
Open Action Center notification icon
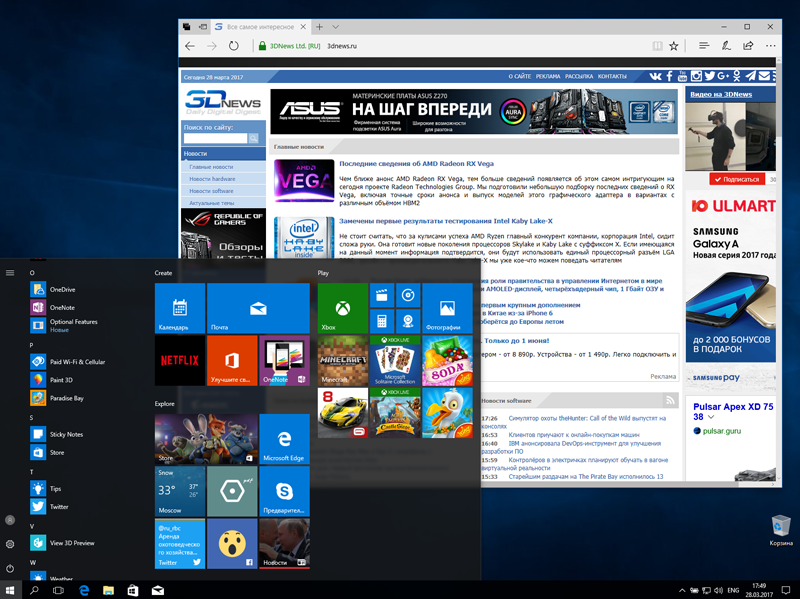coord(786,590)
